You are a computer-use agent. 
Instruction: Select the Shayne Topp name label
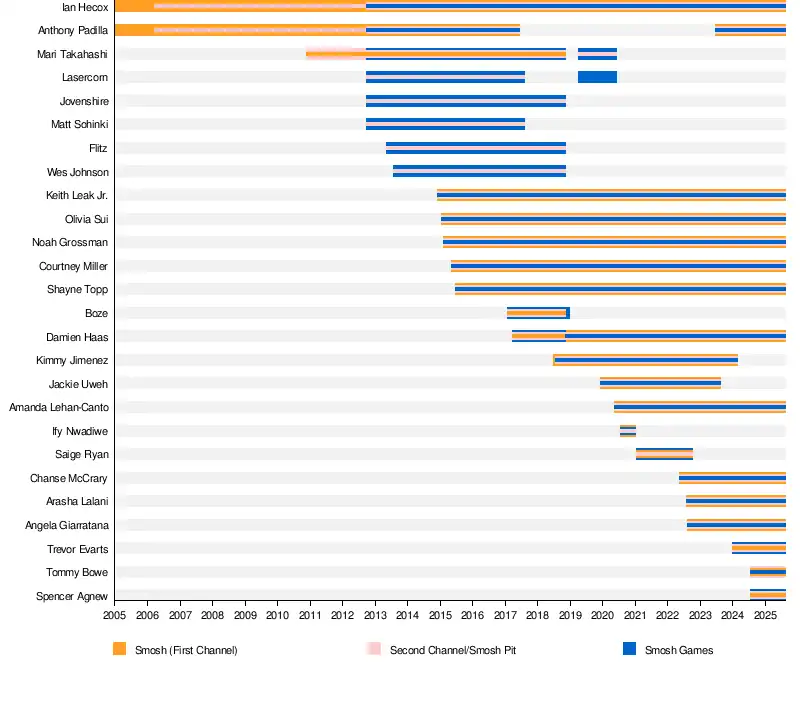[77, 290]
